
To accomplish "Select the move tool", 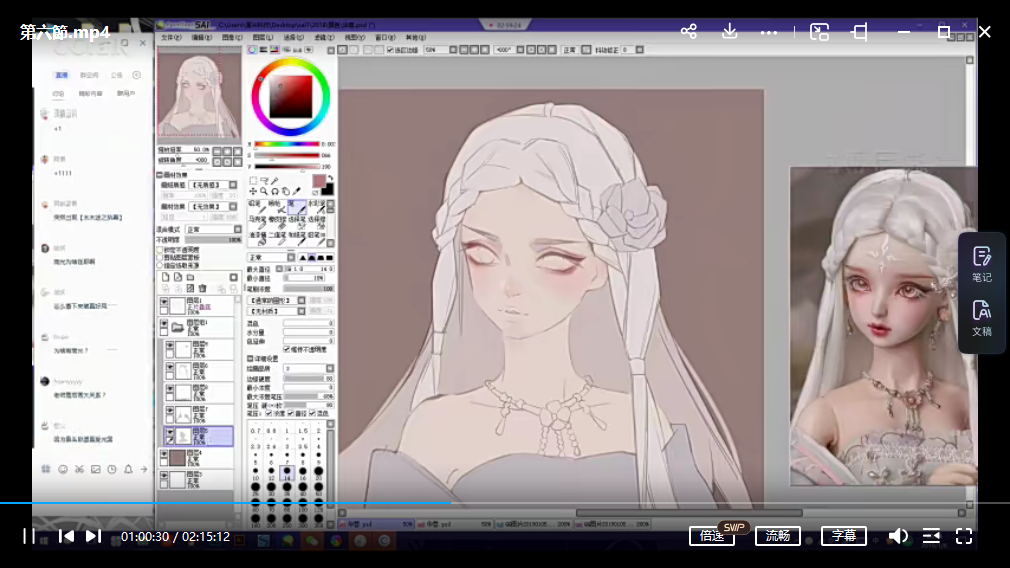I will coord(253,191).
